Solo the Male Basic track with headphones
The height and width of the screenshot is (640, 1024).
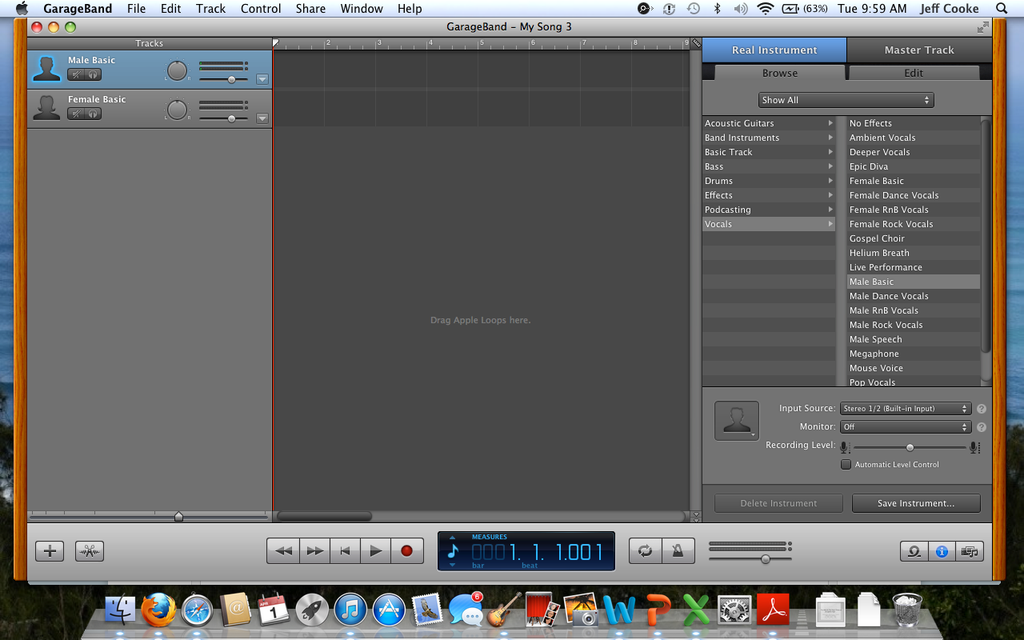(93, 74)
